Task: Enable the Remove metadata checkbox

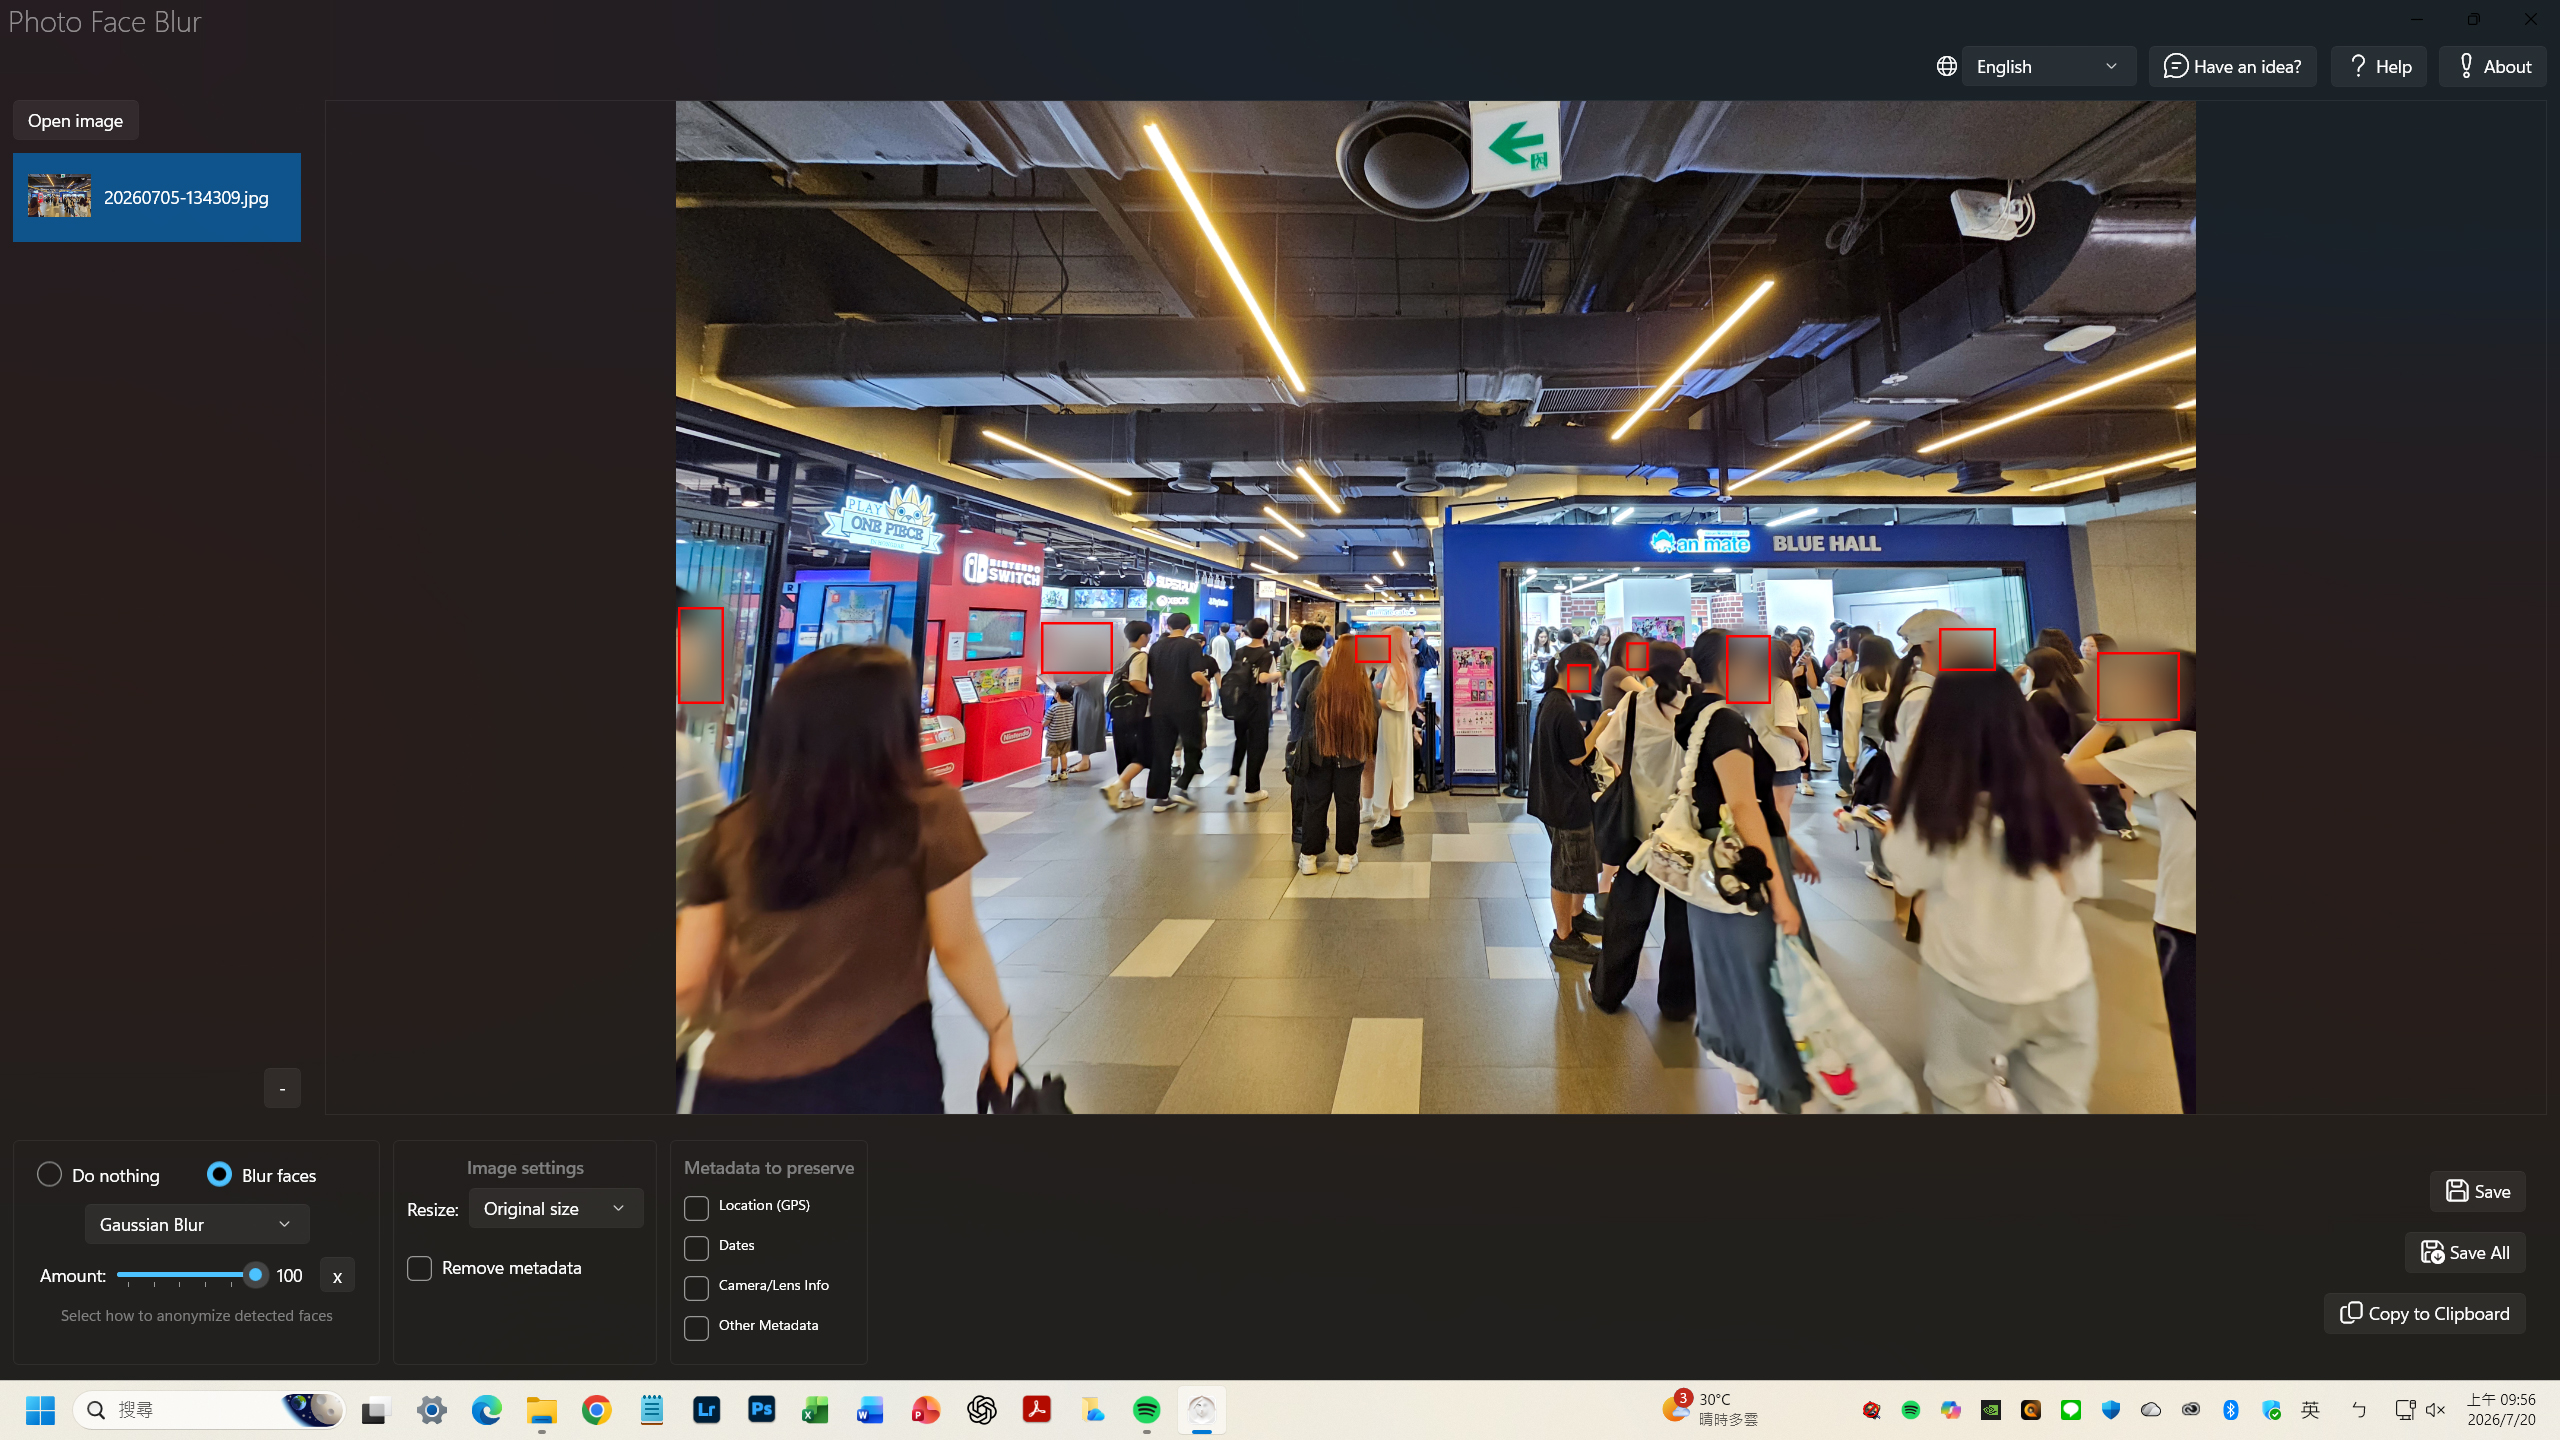Action: (420, 1268)
